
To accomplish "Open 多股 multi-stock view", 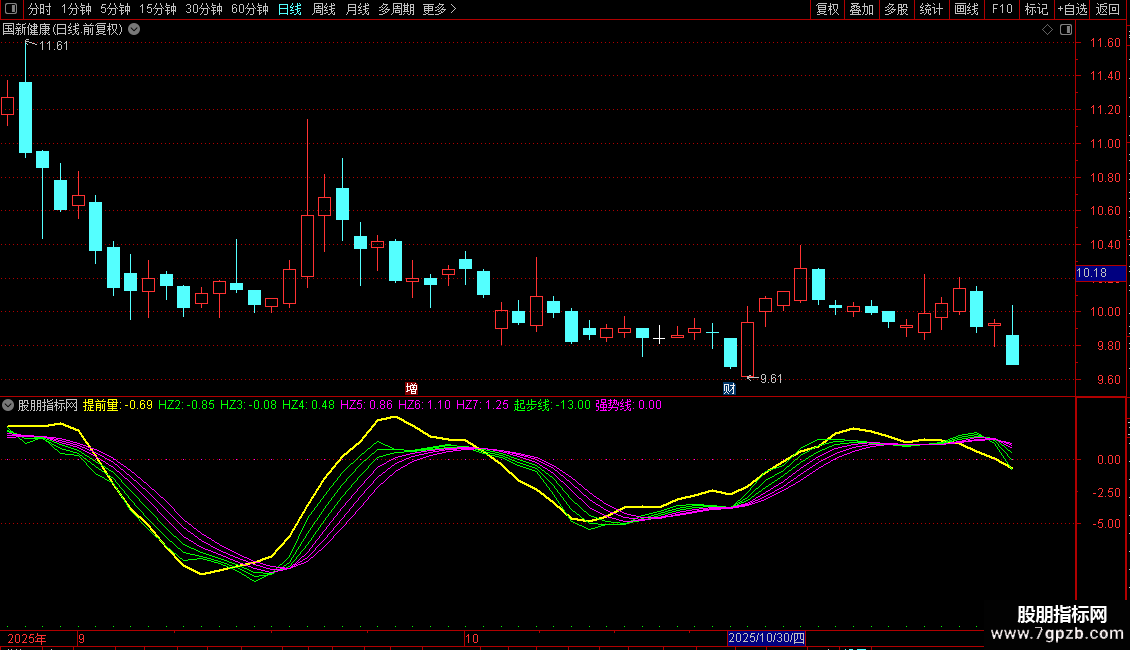I will pyautogui.click(x=896, y=9).
